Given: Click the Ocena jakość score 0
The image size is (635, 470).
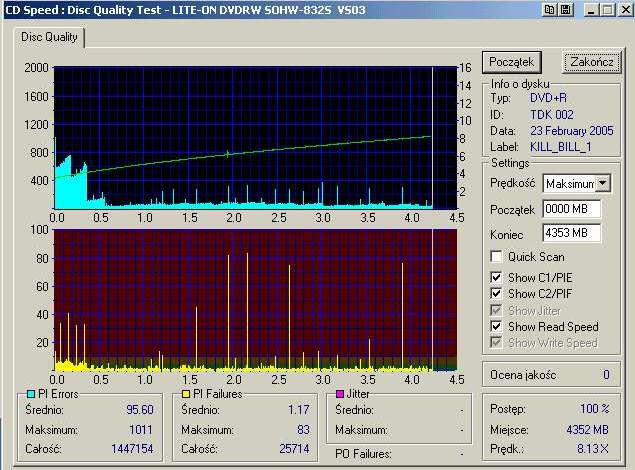Looking at the screenshot, I should coord(606,374).
